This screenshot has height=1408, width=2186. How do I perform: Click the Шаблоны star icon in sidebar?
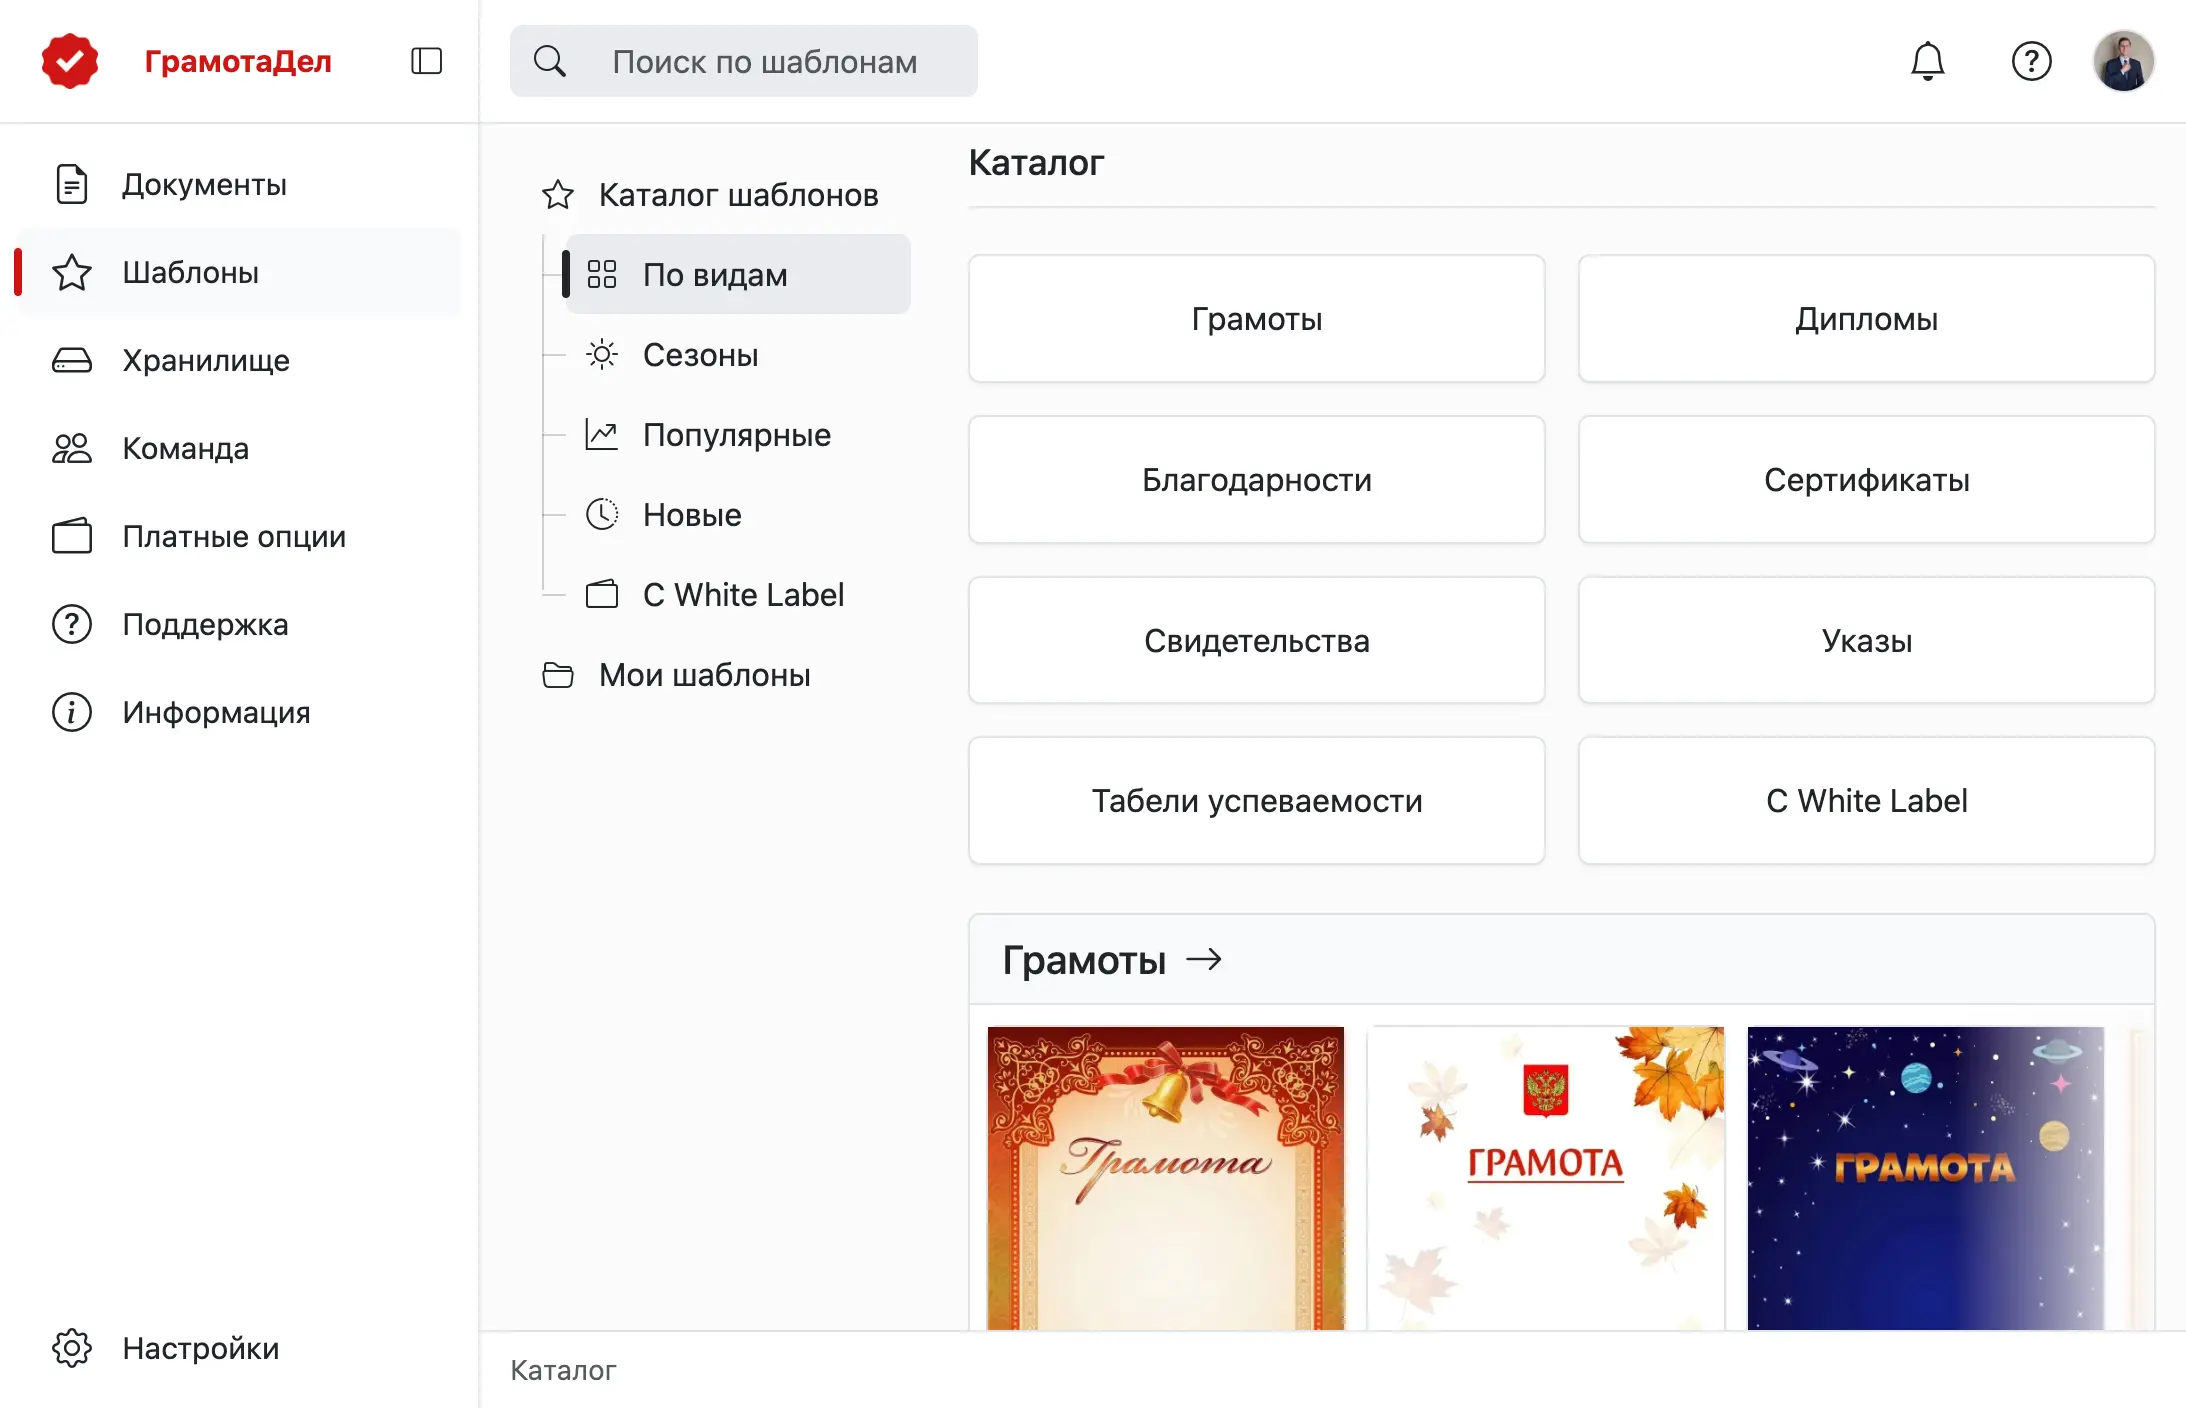72,272
